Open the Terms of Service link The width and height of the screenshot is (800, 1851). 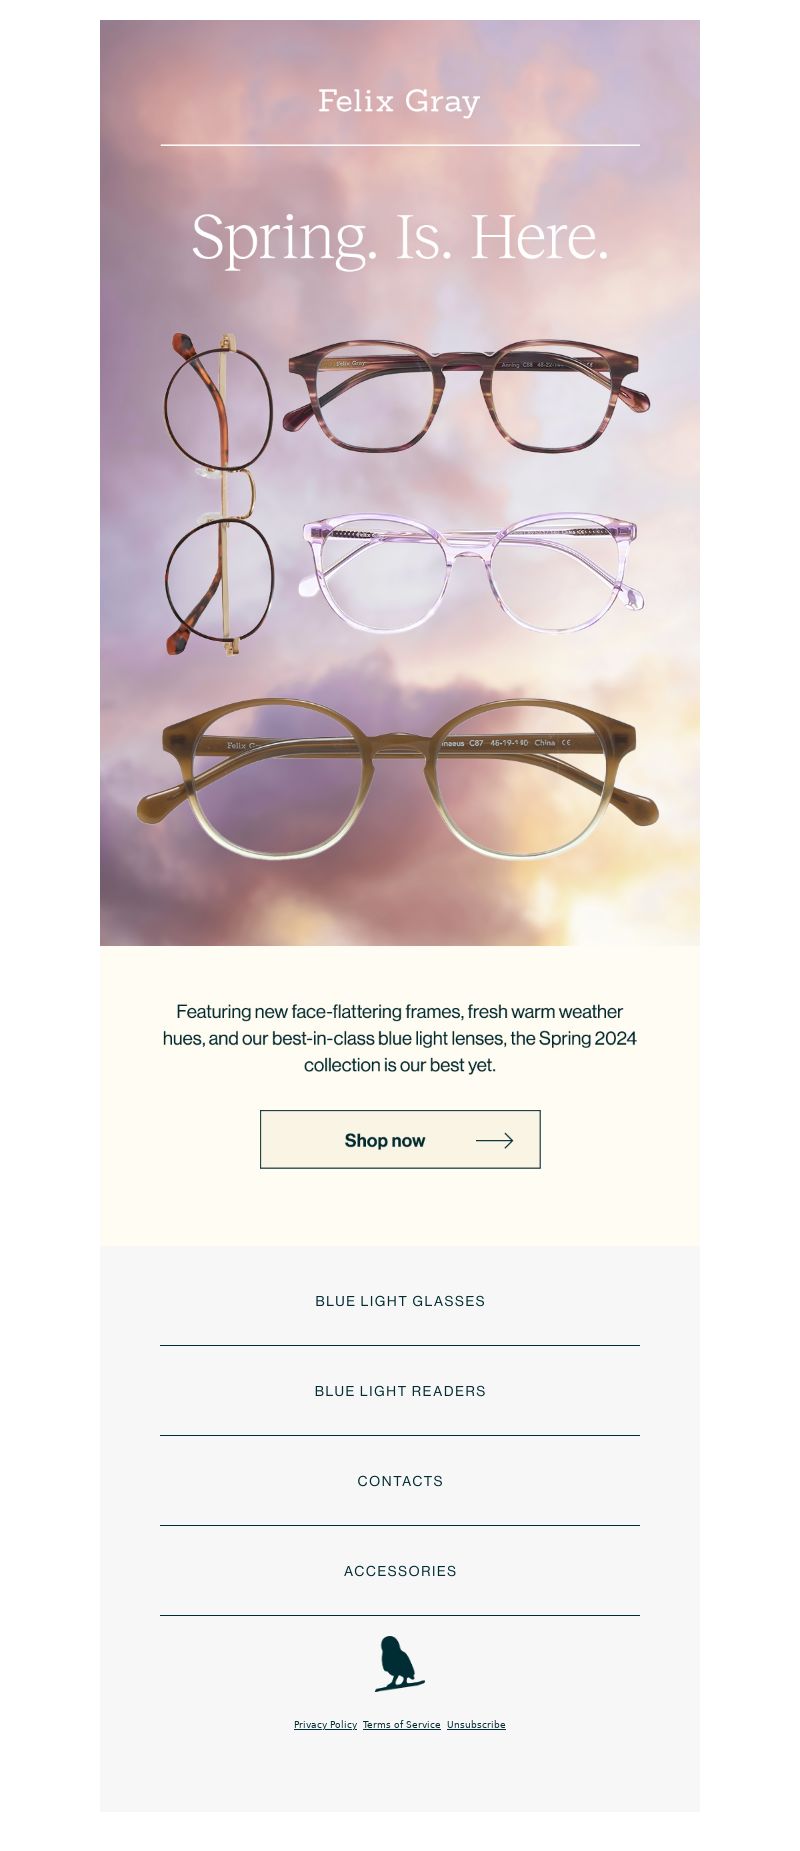click(x=401, y=1724)
